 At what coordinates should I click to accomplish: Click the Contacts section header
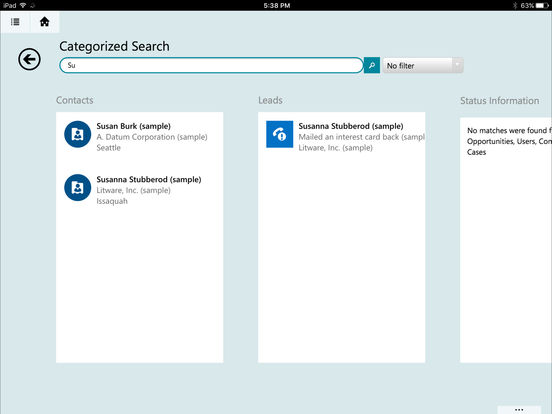(75, 100)
